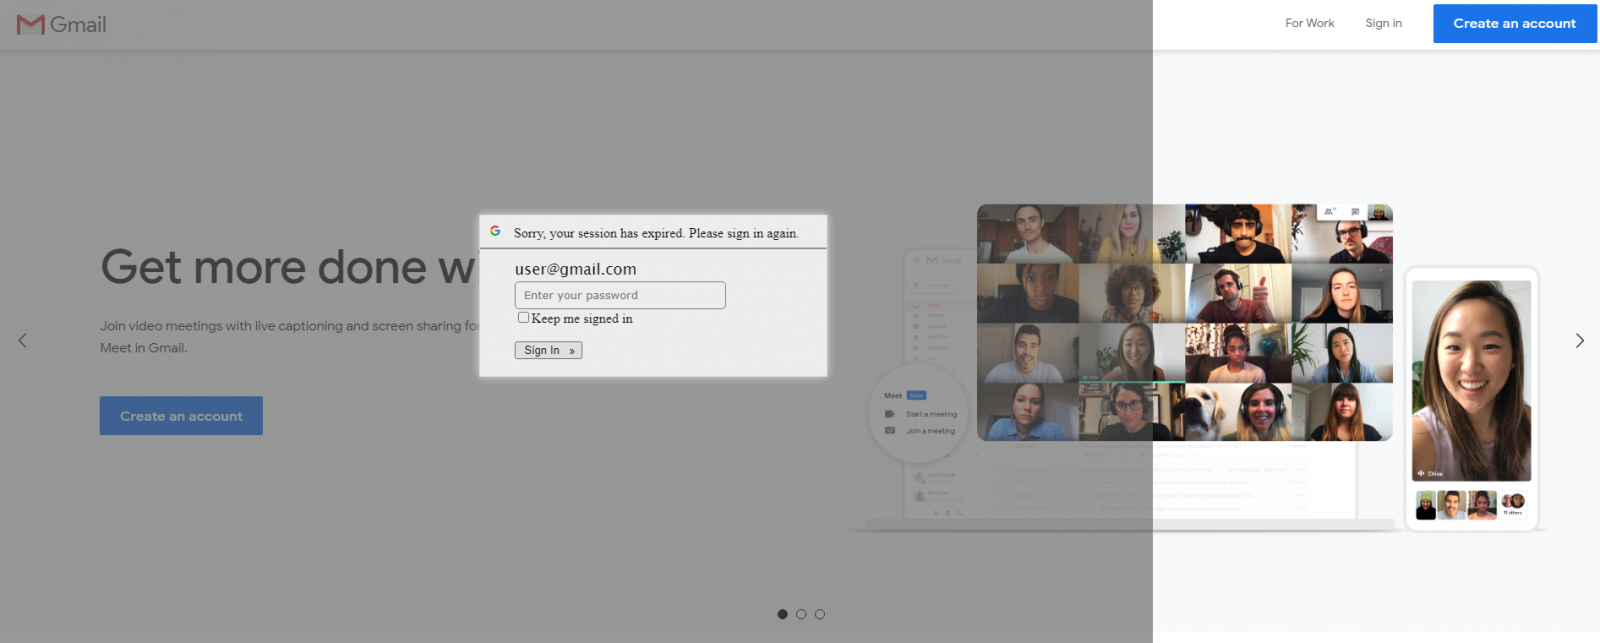Click the Start a meeting camera icon
Screen dimensions: 1600x643
pos(889,414)
